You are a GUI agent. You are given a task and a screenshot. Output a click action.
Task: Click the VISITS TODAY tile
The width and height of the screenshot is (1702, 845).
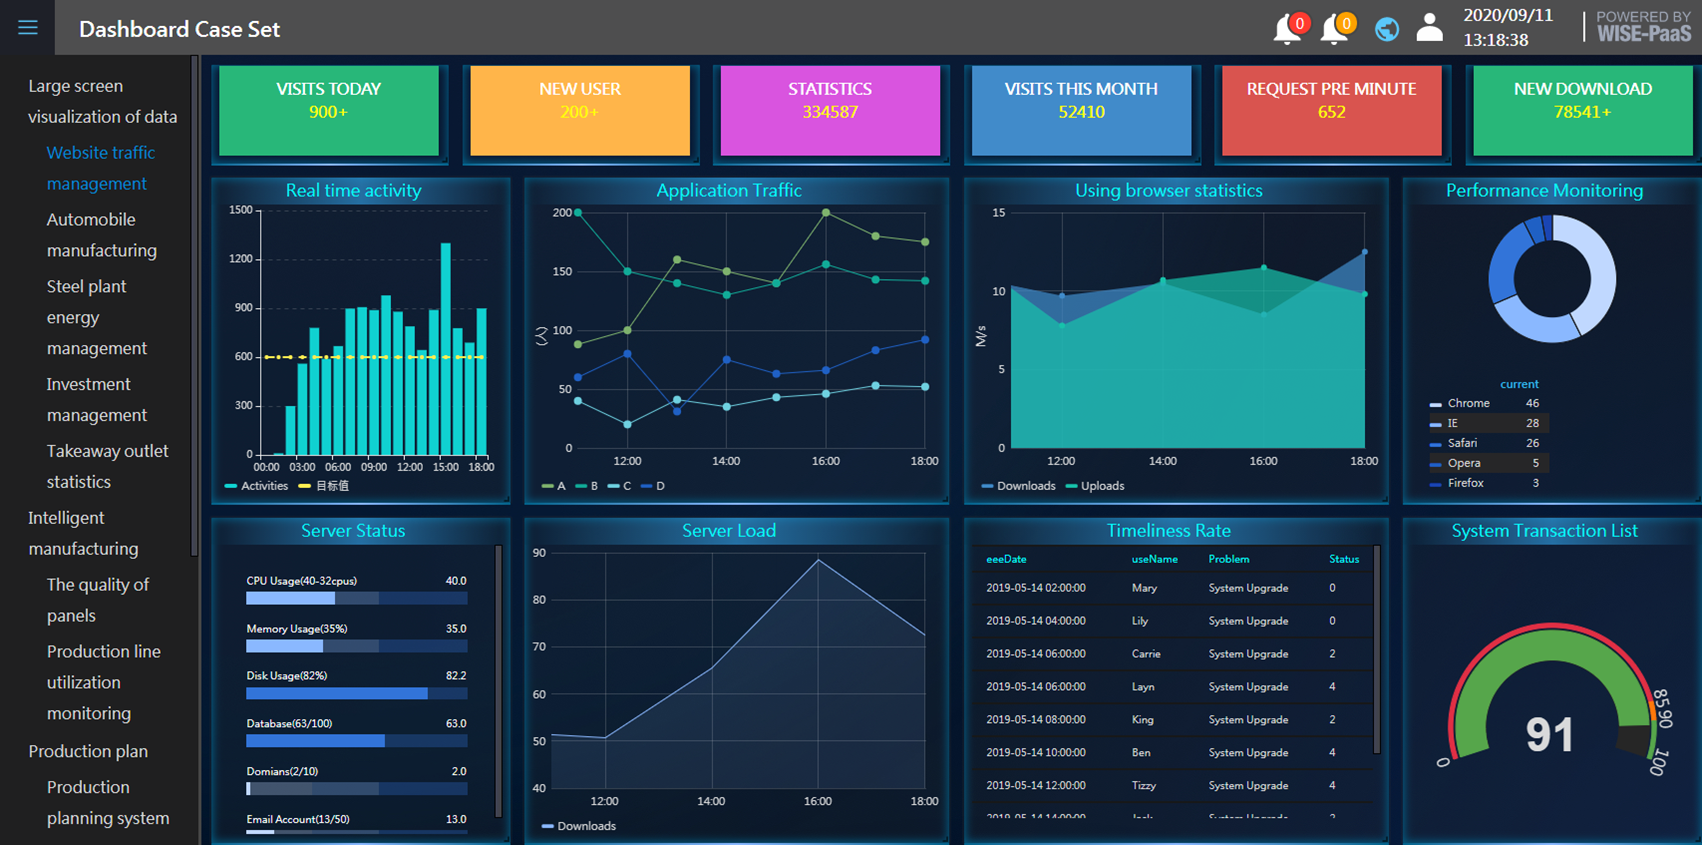click(x=329, y=110)
